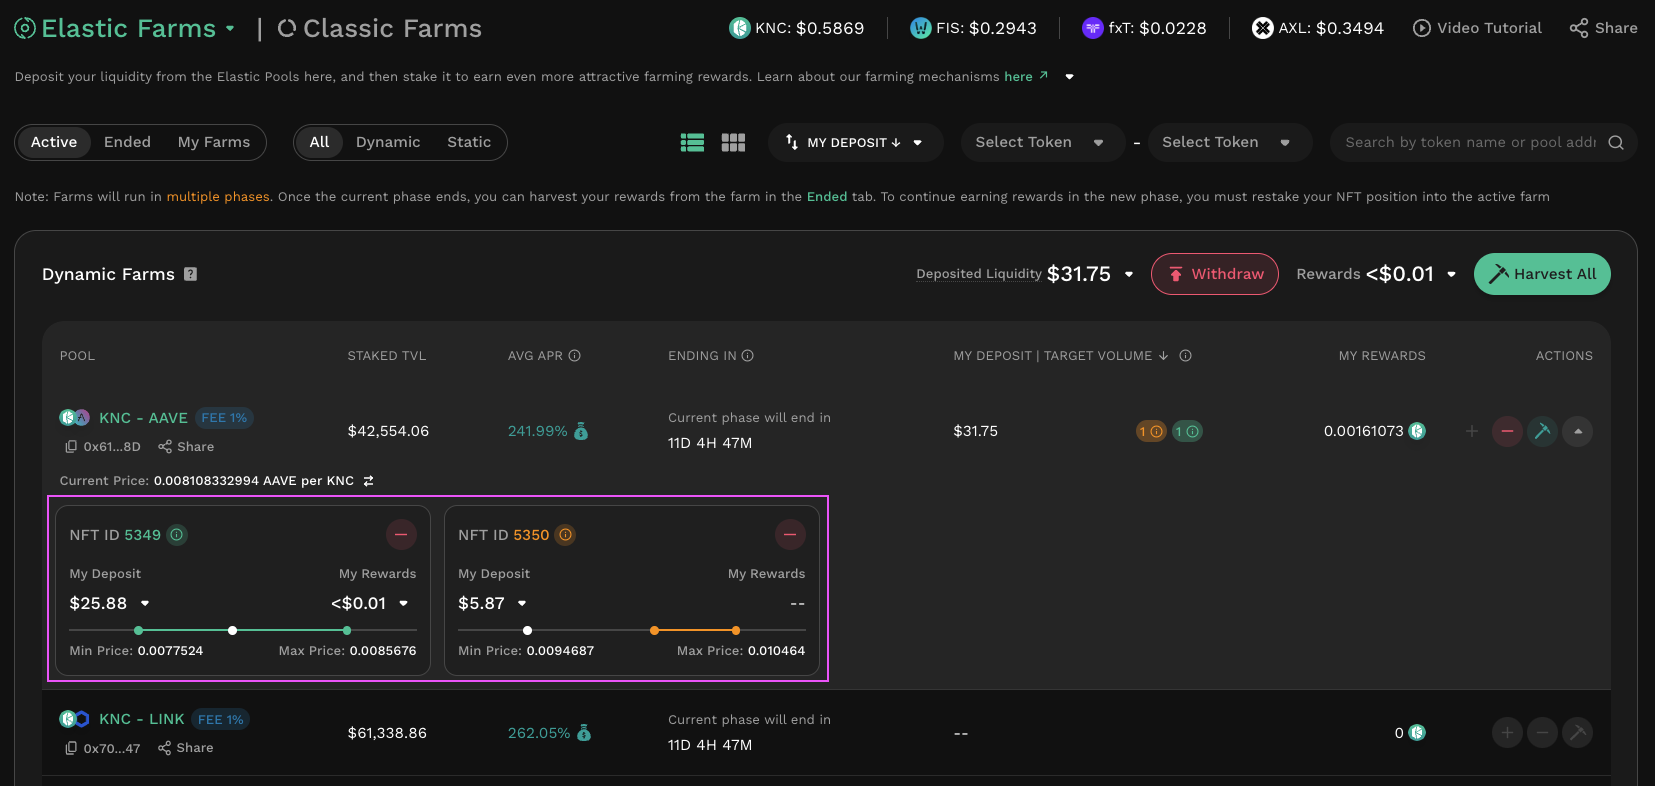Switch to list view layout icon

(692, 143)
